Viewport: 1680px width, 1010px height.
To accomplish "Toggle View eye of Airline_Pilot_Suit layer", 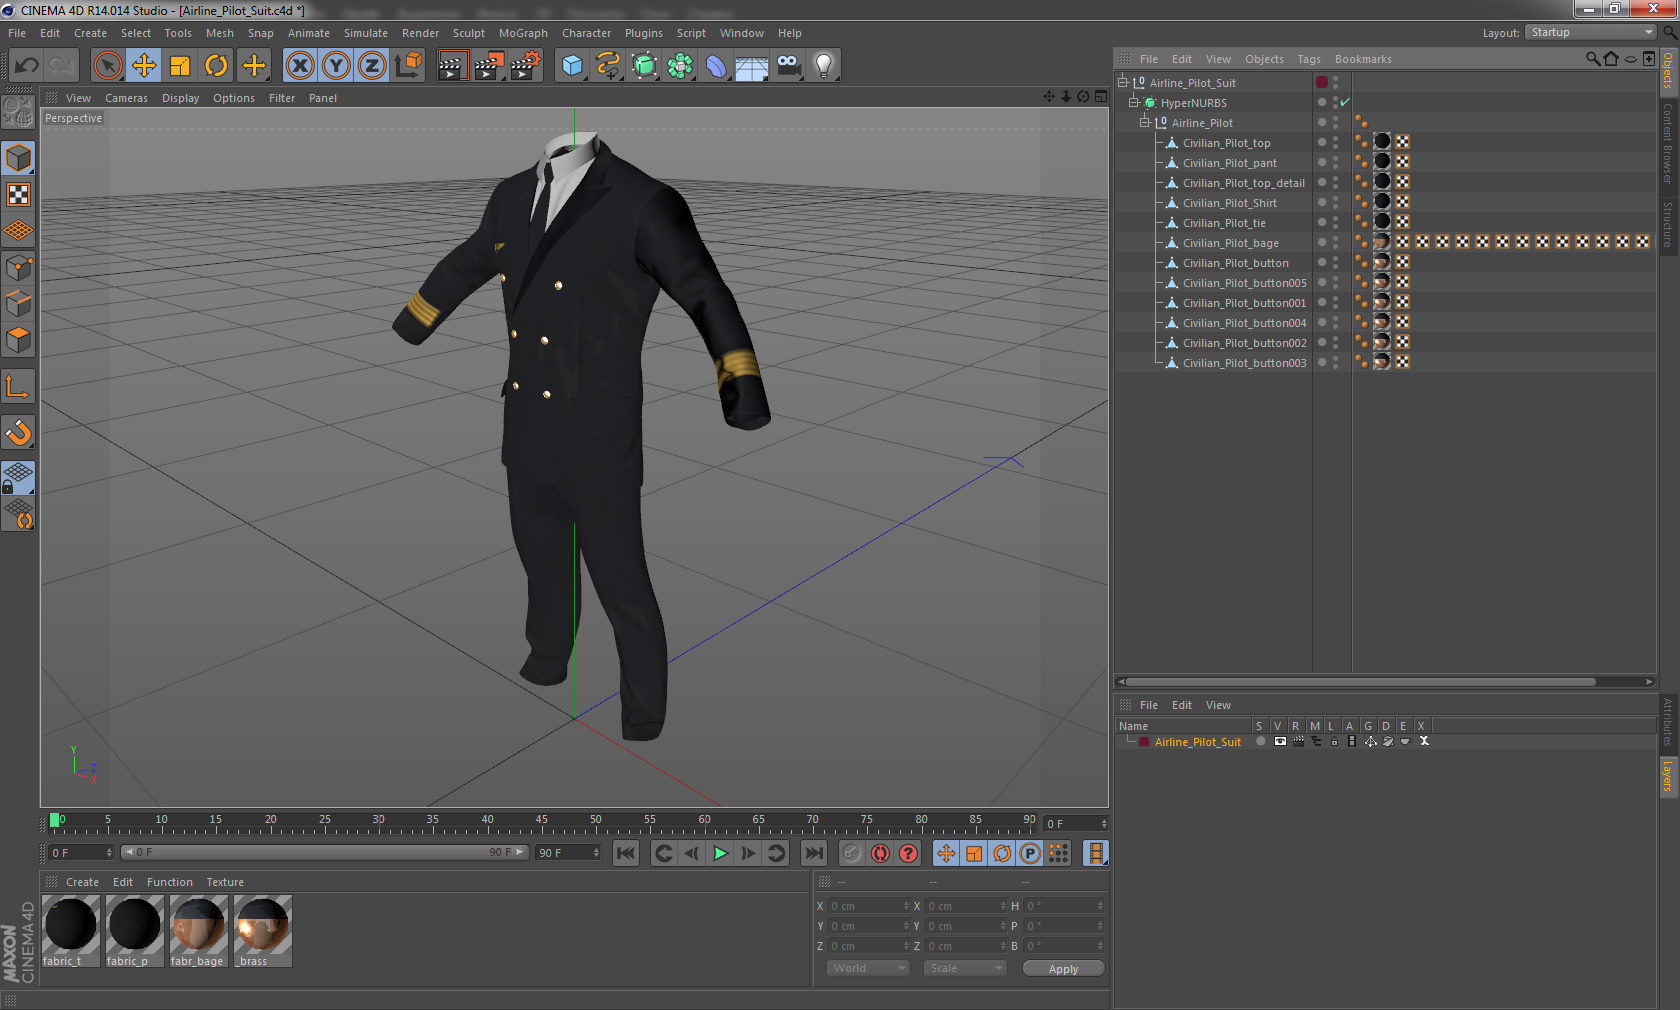I will coord(1280,741).
